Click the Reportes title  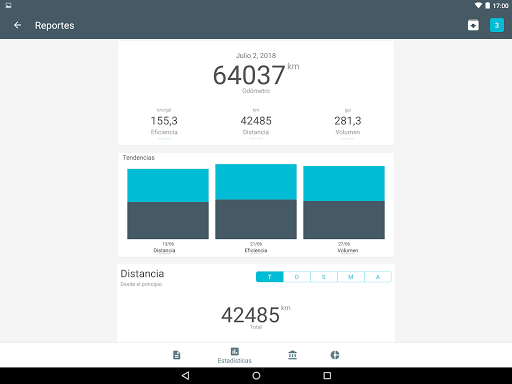[x=55, y=25]
